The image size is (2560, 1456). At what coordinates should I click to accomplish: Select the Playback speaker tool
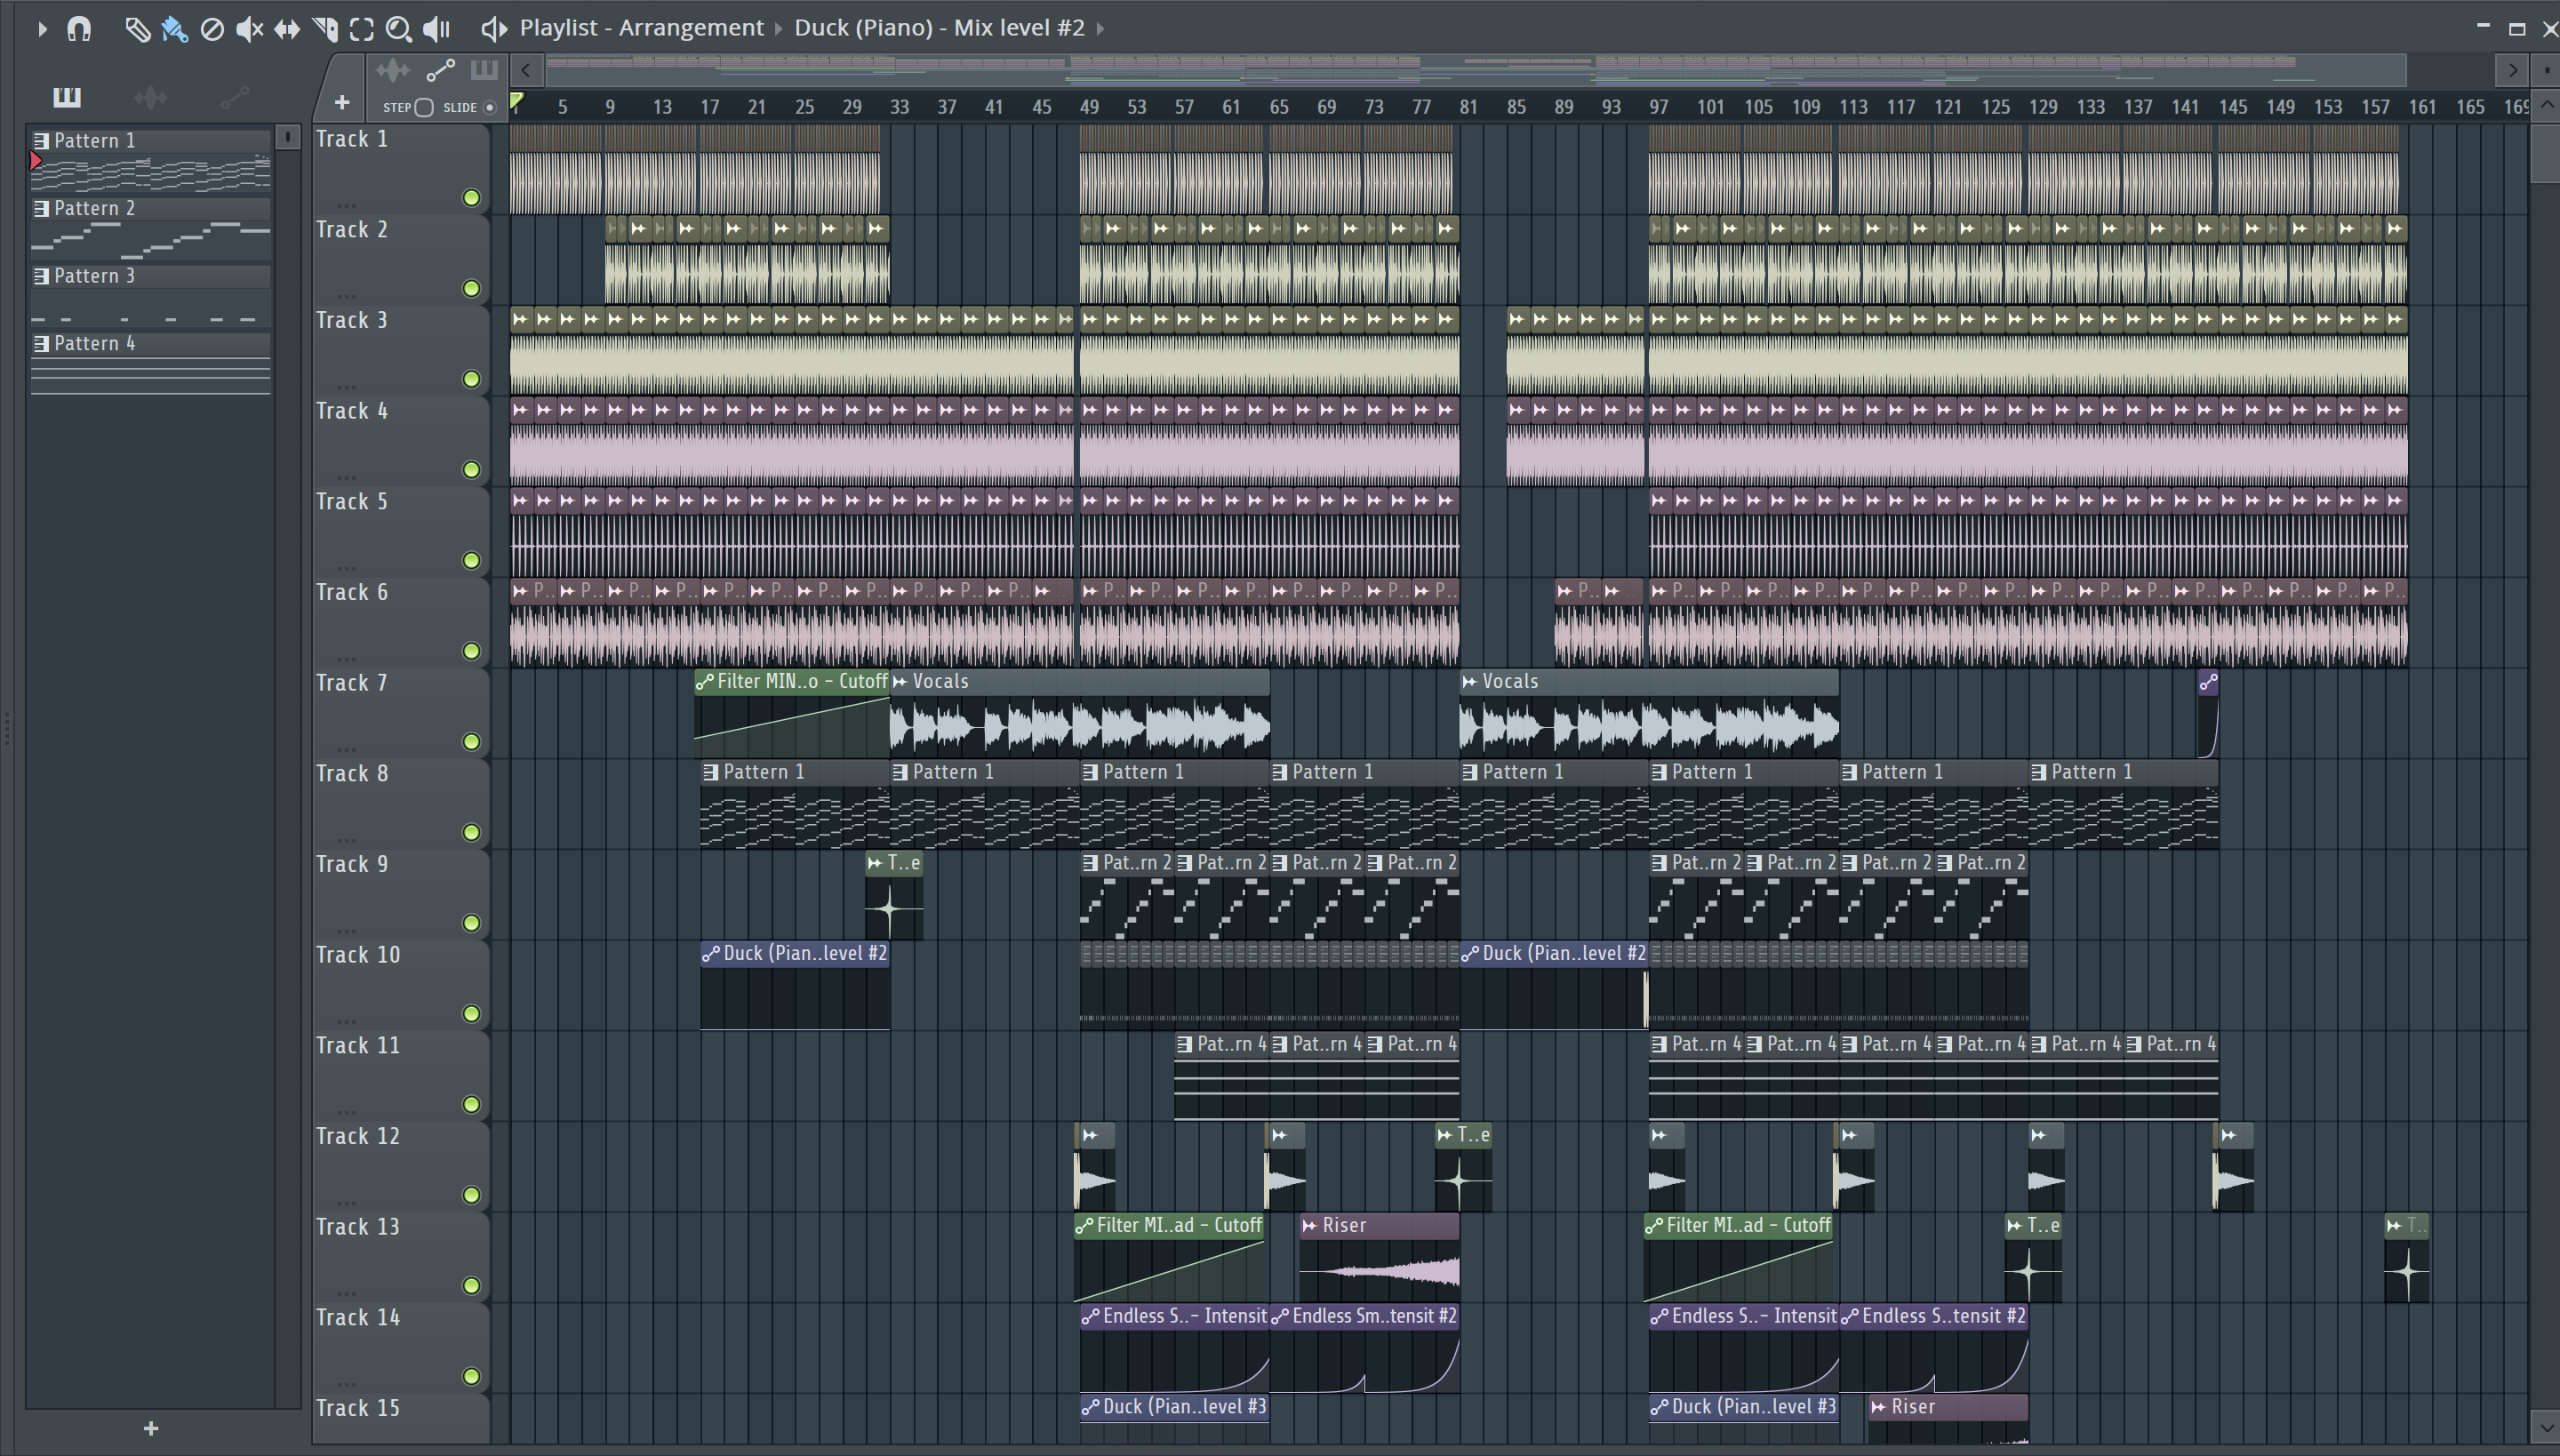pos(437,29)
